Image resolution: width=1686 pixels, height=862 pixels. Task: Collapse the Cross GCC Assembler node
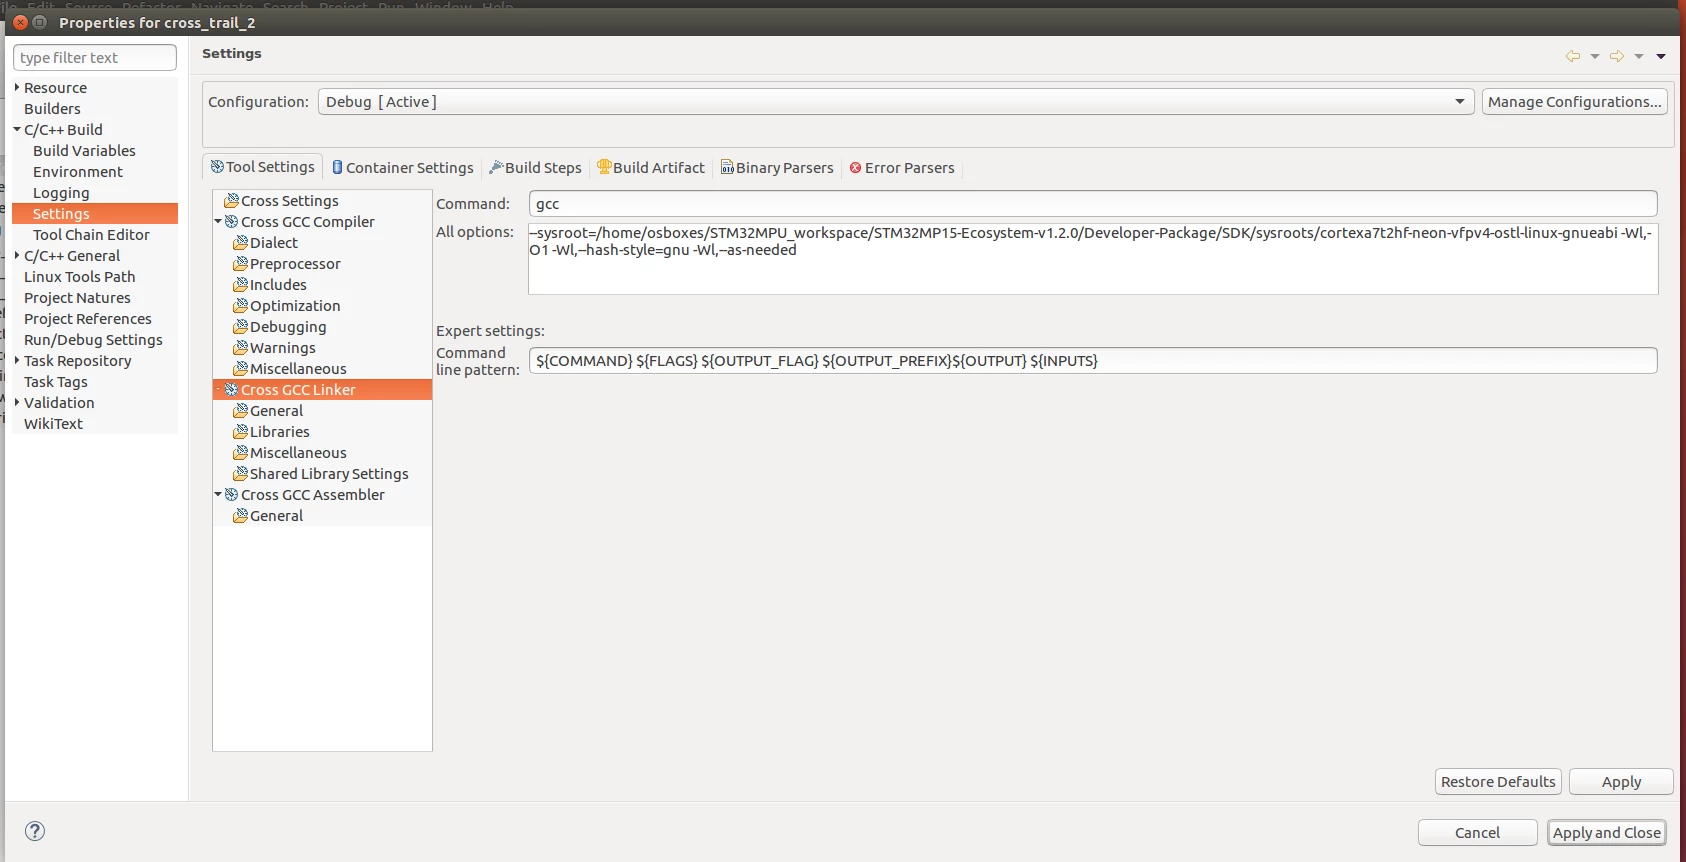tap(218, 495)
